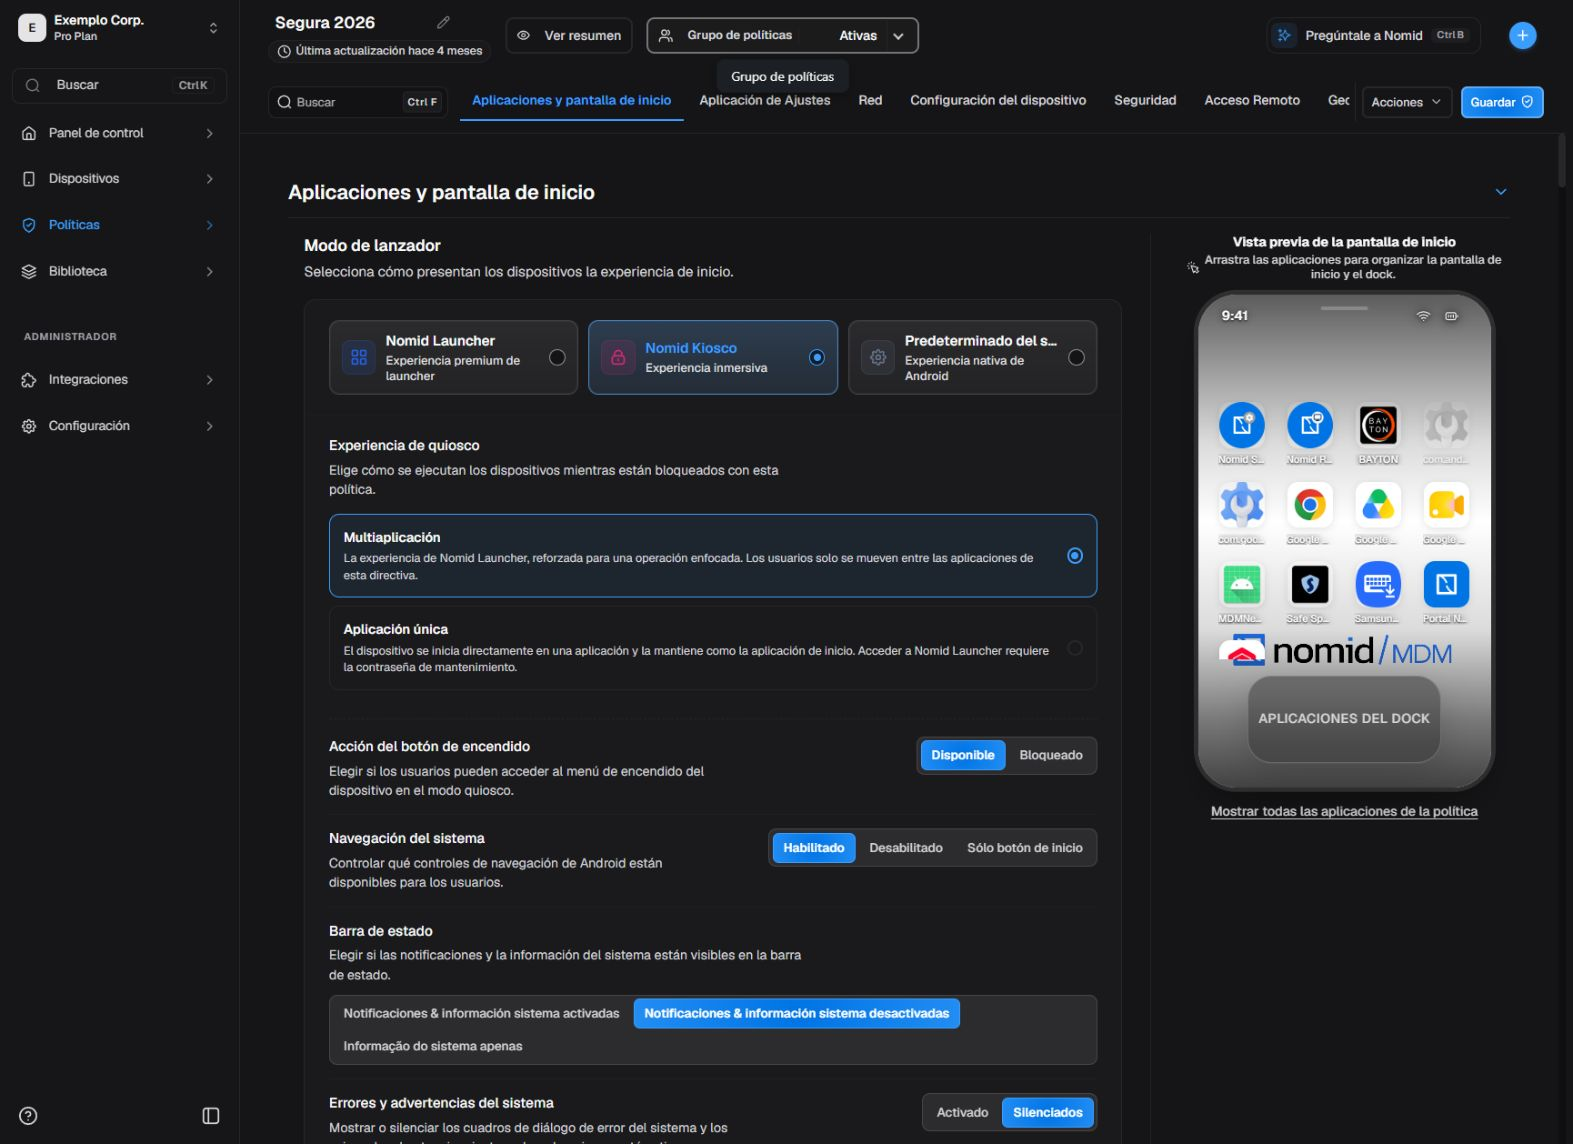
Task: Switch to Aplicación de Ajustes tab
Action: click(765, 100)
